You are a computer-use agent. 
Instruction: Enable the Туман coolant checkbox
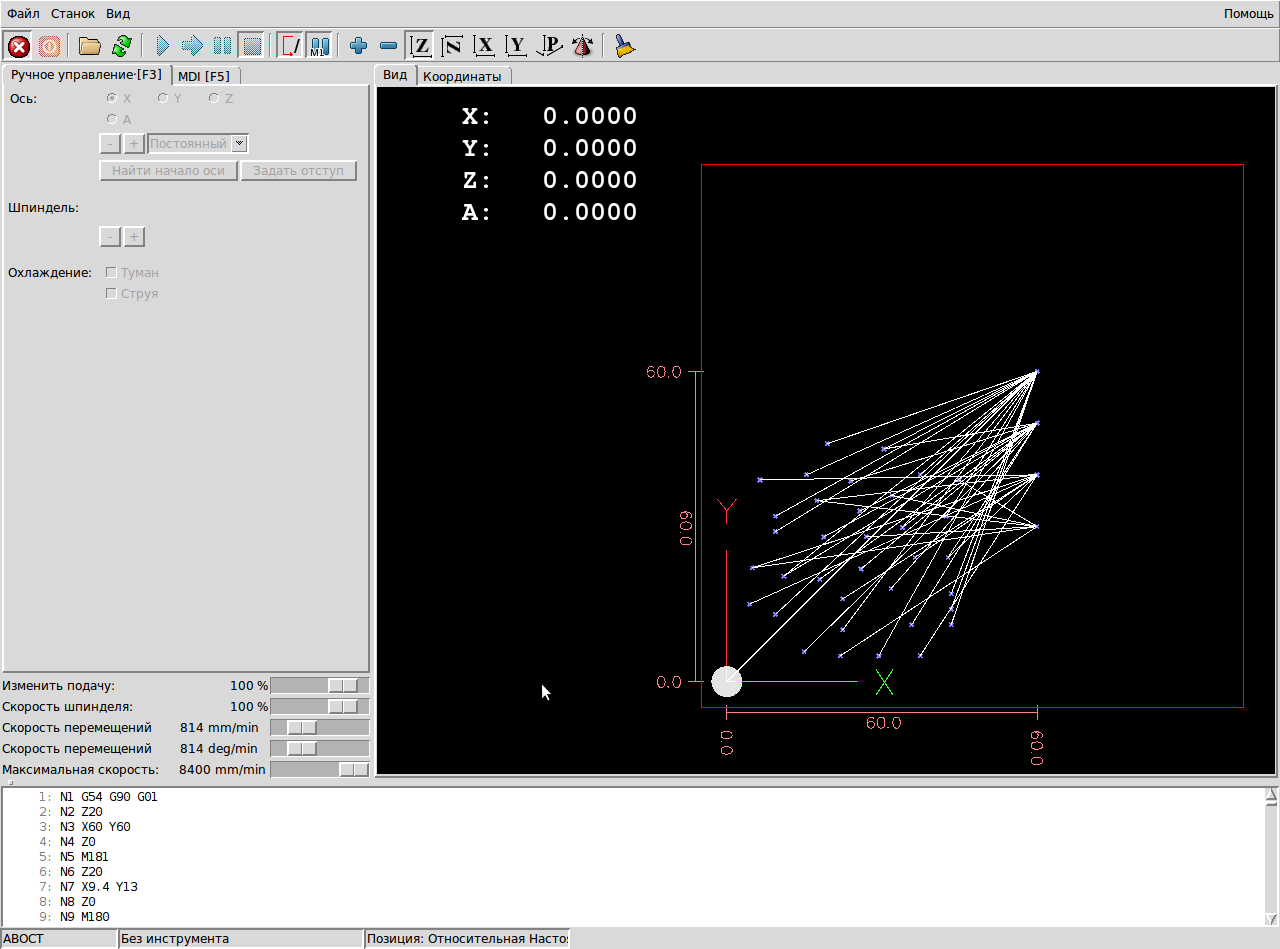(112, 272)
